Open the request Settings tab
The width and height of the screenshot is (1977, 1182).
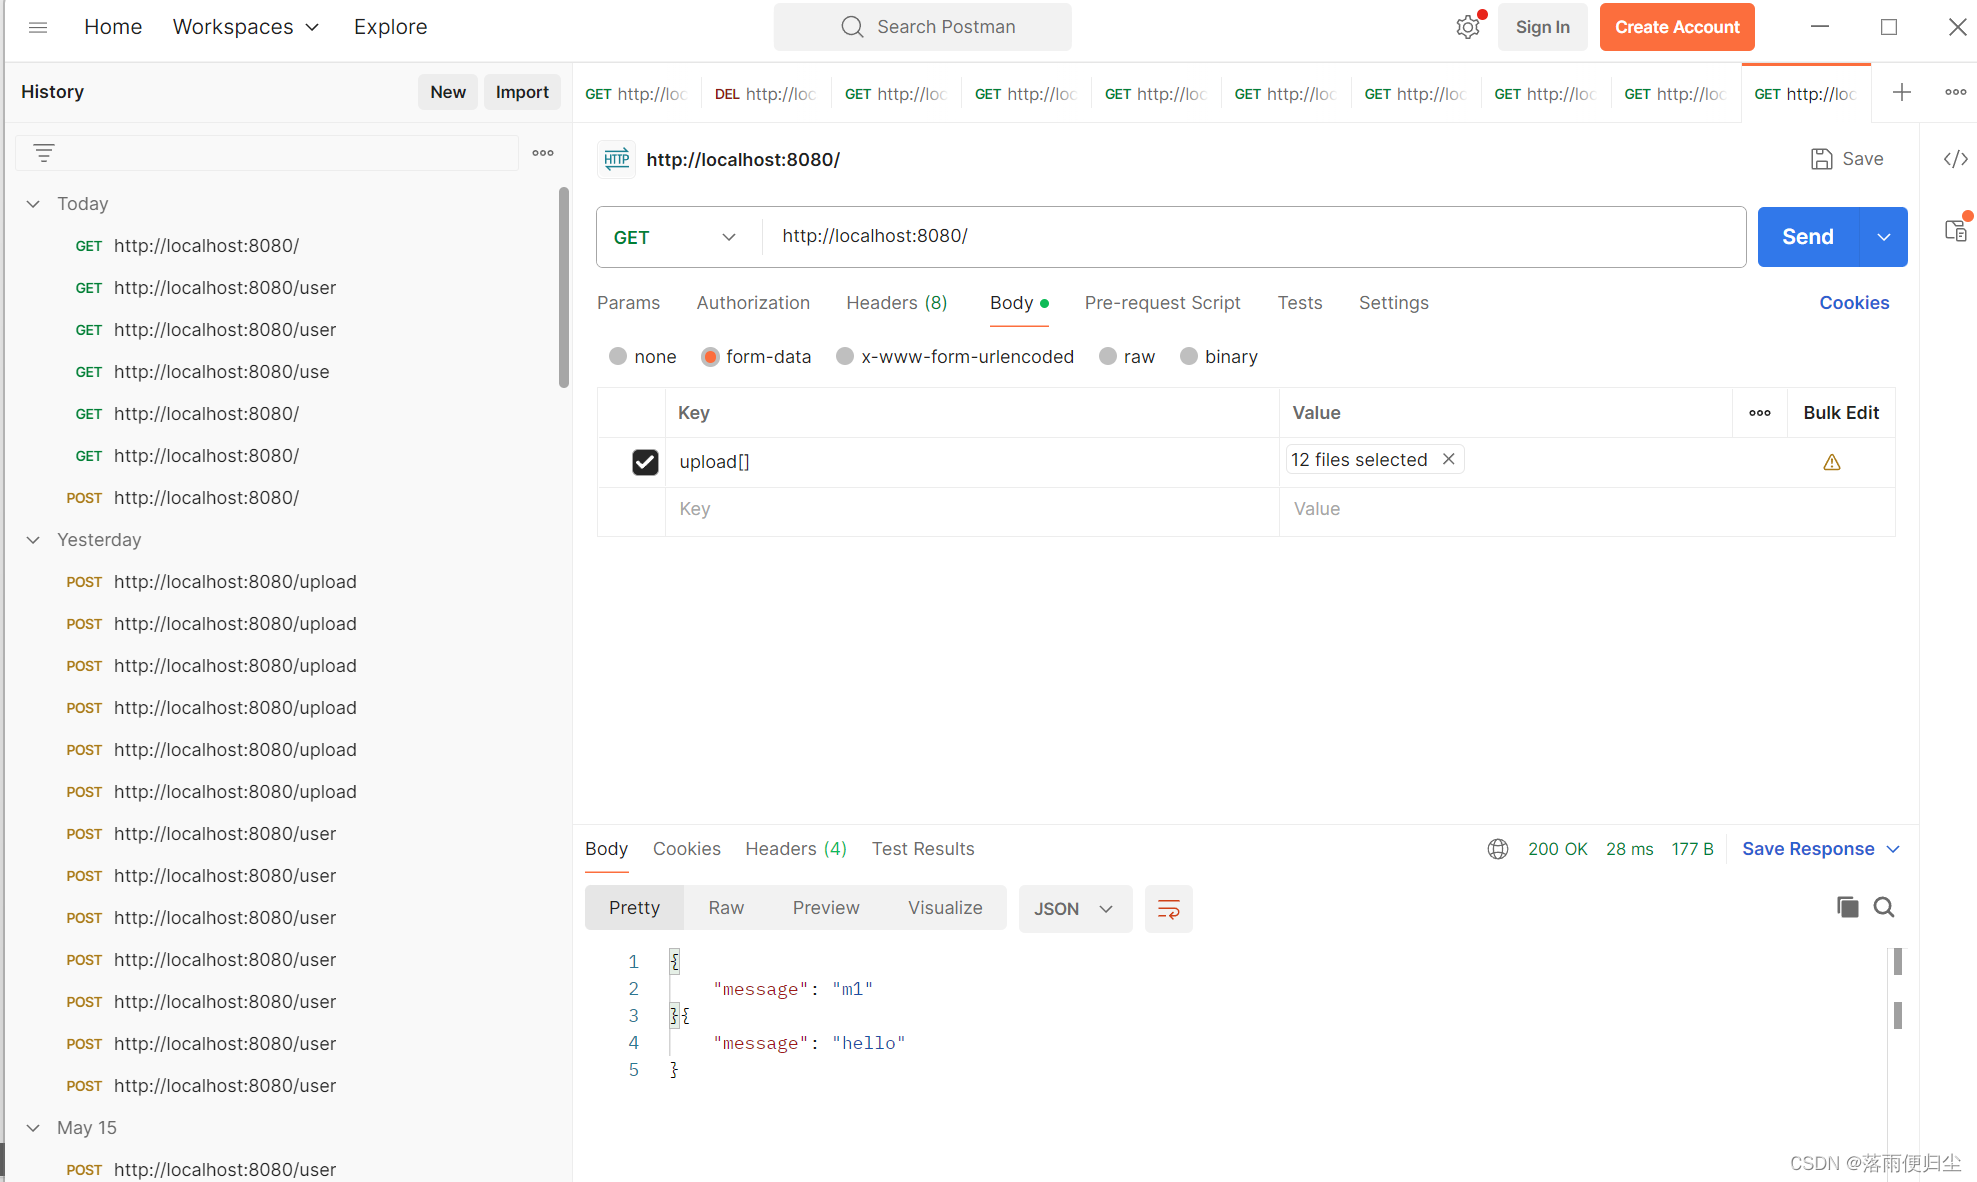[x=1393, y=303]
